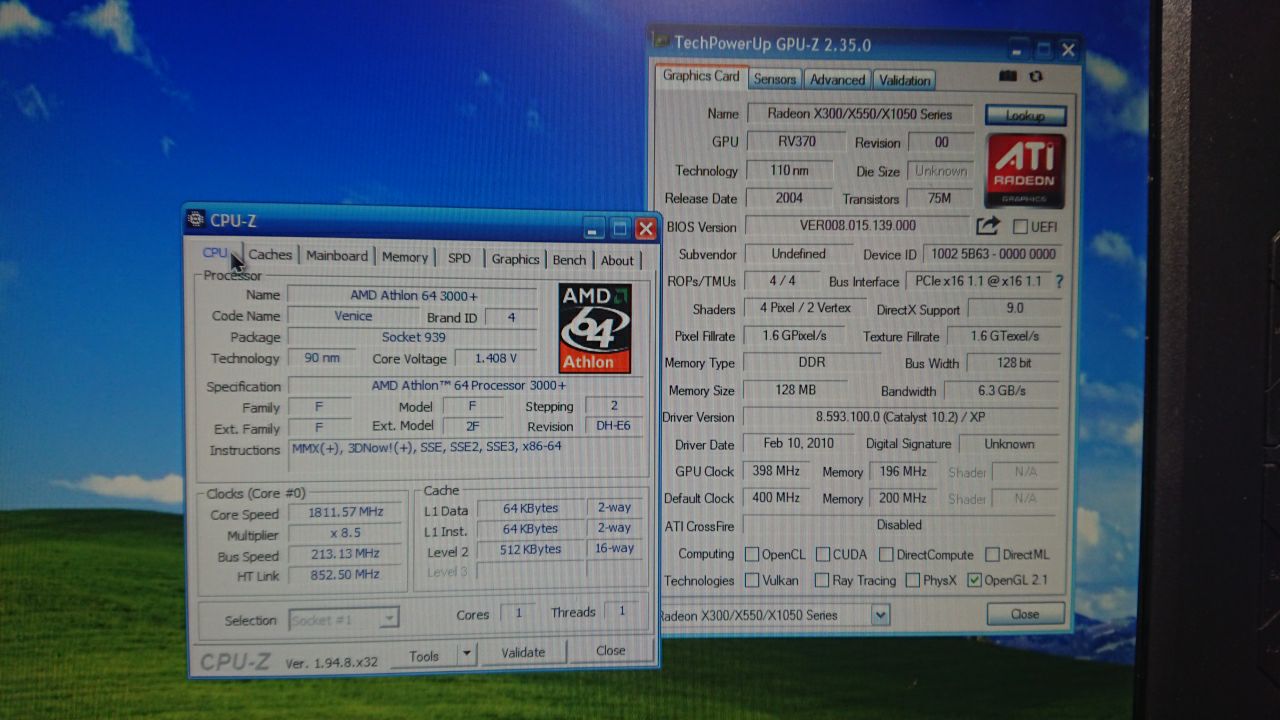This screenshot has width=1280, height=720.
Task: Select the CPU tab in CPU-Z
Action: coord(215,253)
